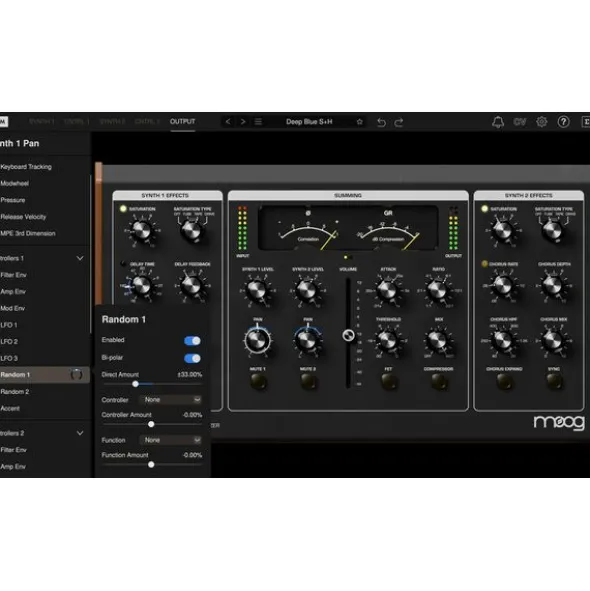Image resolution: width=590 pixels, height=591 pixels.
Task: Click the small knob icon on Random 1 row
Action: click(x=76, y=375)
